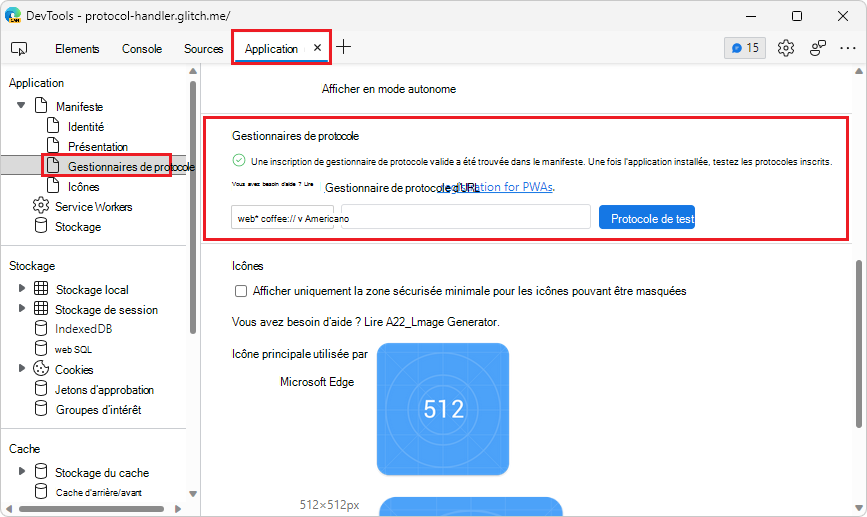Viewport: 867px width, 517px height.
Task: Expand the Stockage du cache node
Action: (22, 471)
